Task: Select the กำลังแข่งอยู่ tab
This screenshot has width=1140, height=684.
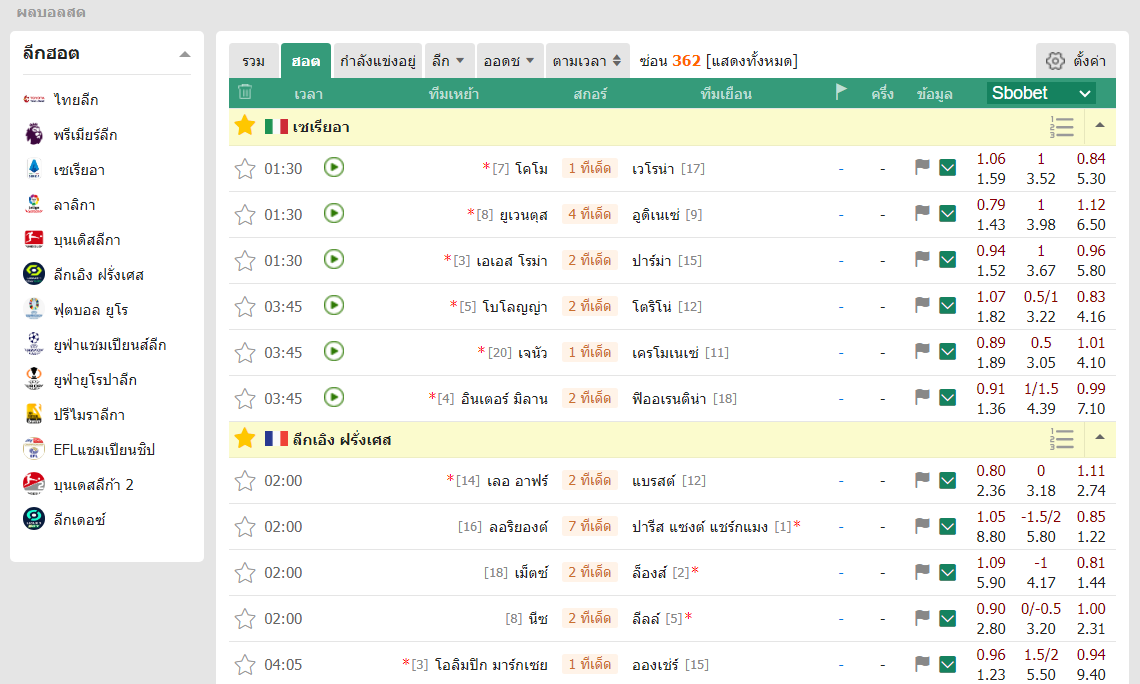Action: (378, 61)
